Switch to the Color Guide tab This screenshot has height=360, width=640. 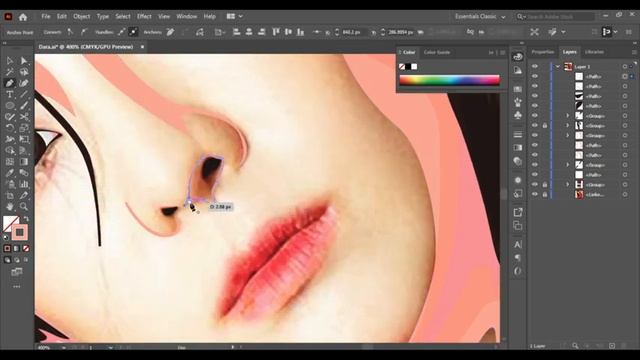[x=436, y=52]
